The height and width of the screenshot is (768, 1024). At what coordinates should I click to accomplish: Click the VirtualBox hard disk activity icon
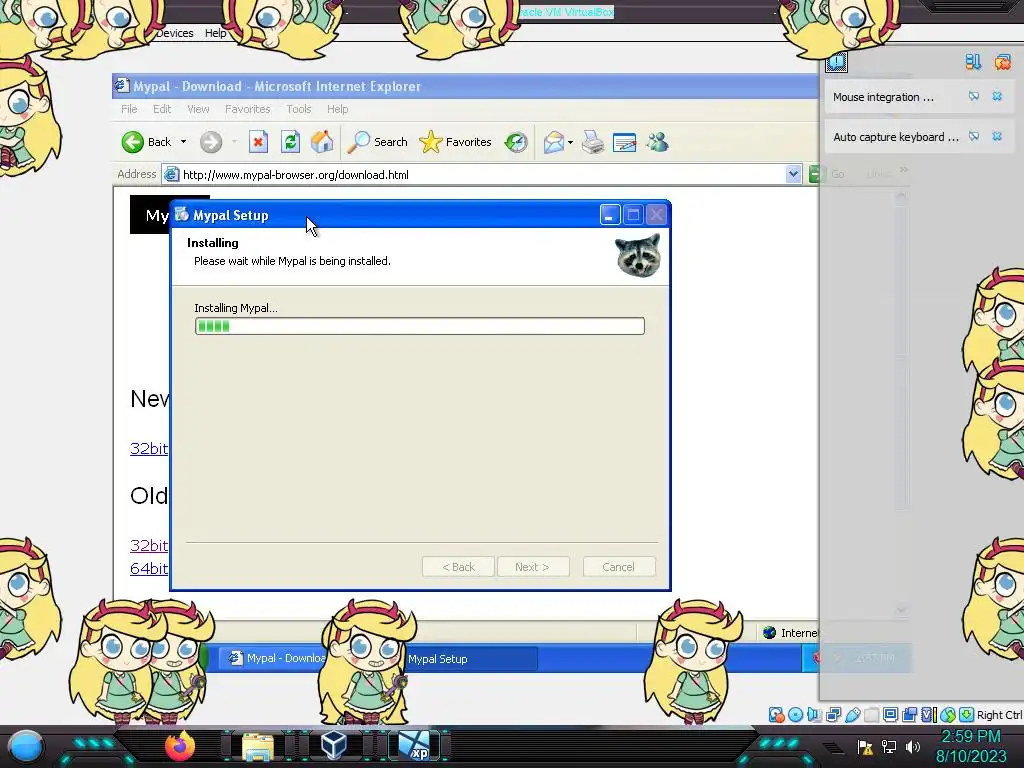coord(776,714)
